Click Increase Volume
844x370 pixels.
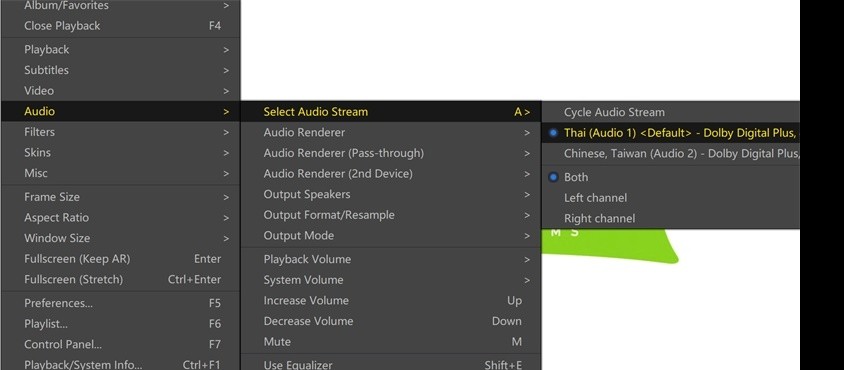[x=390, y=301]
